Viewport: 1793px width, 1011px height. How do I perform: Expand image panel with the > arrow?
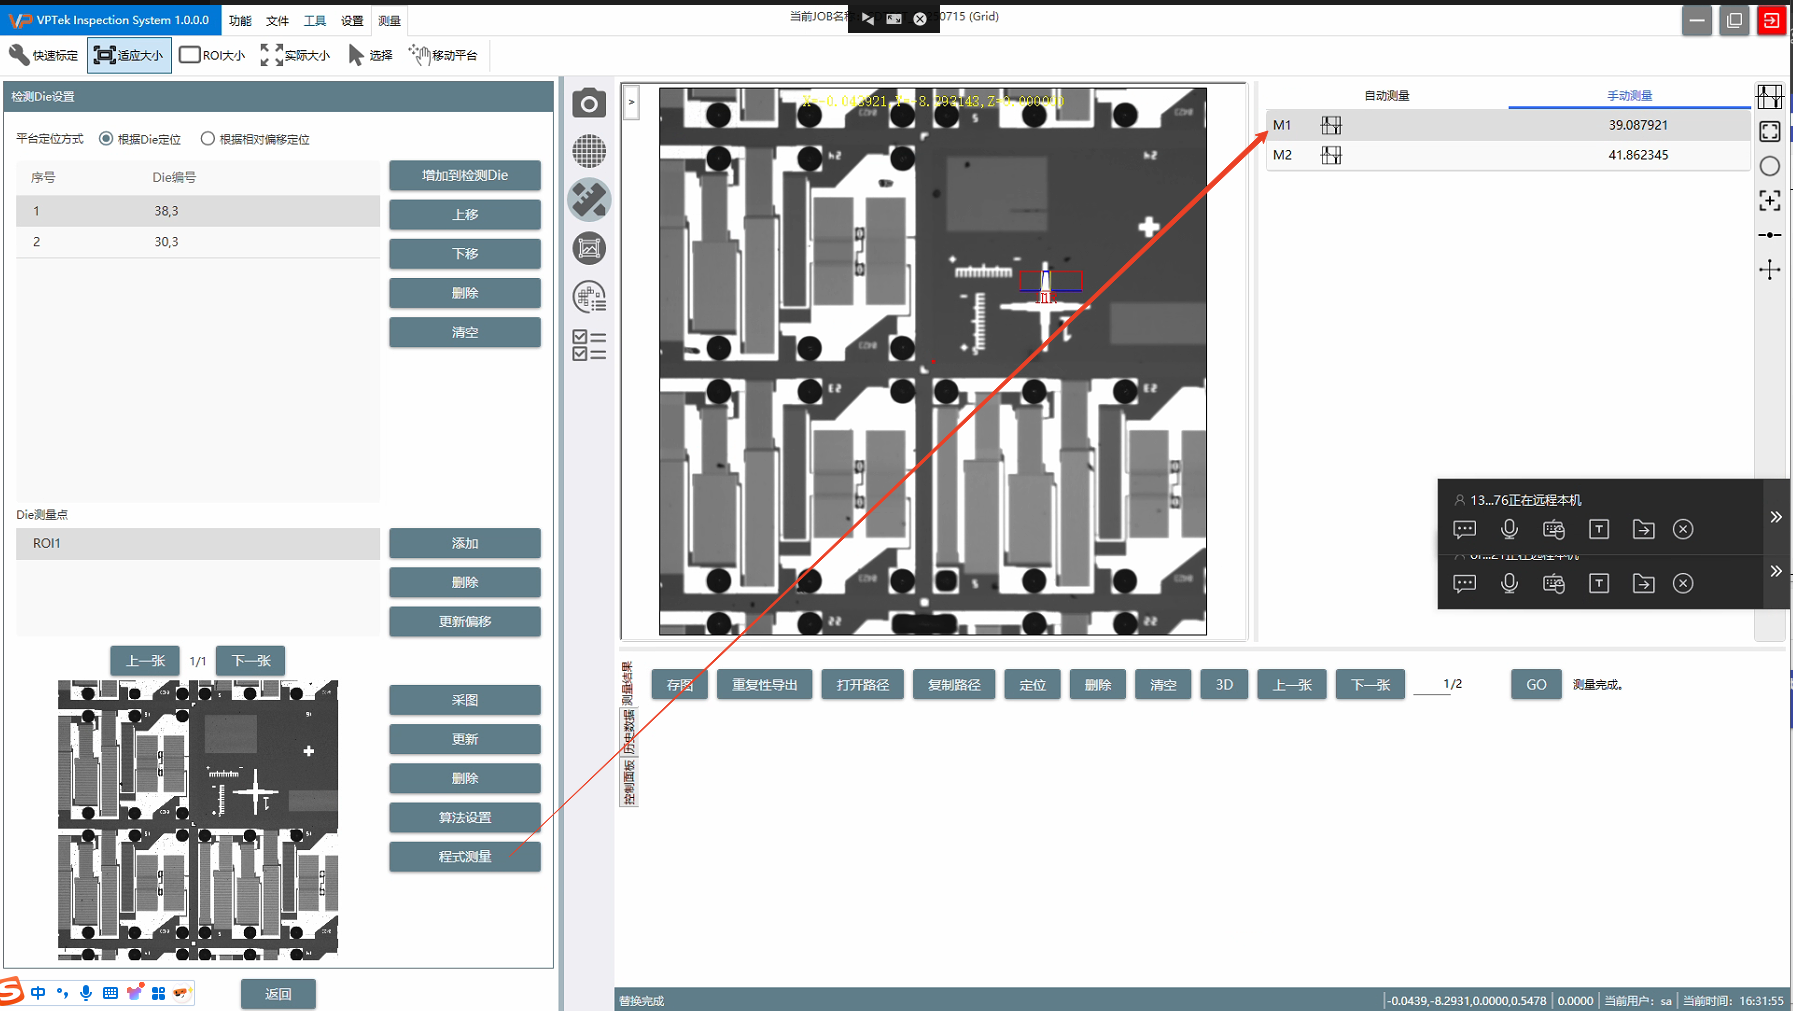pyautogui.click(x=631, y=102)
